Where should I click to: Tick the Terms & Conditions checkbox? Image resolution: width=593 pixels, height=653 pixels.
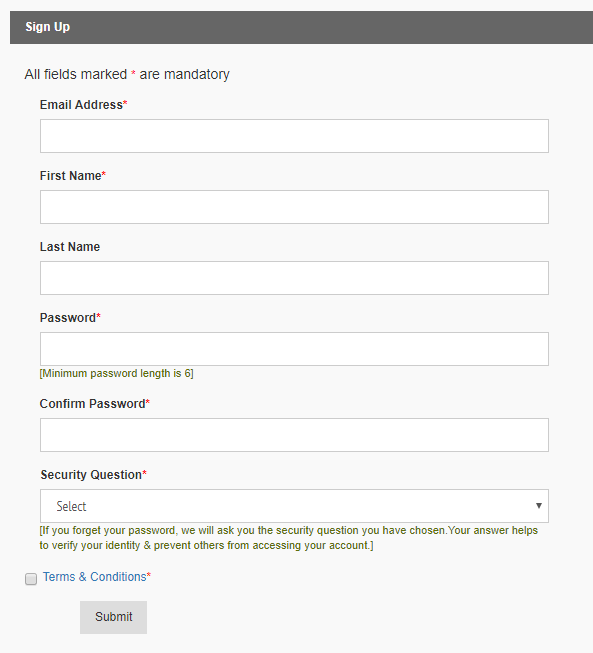pos(31,579)
